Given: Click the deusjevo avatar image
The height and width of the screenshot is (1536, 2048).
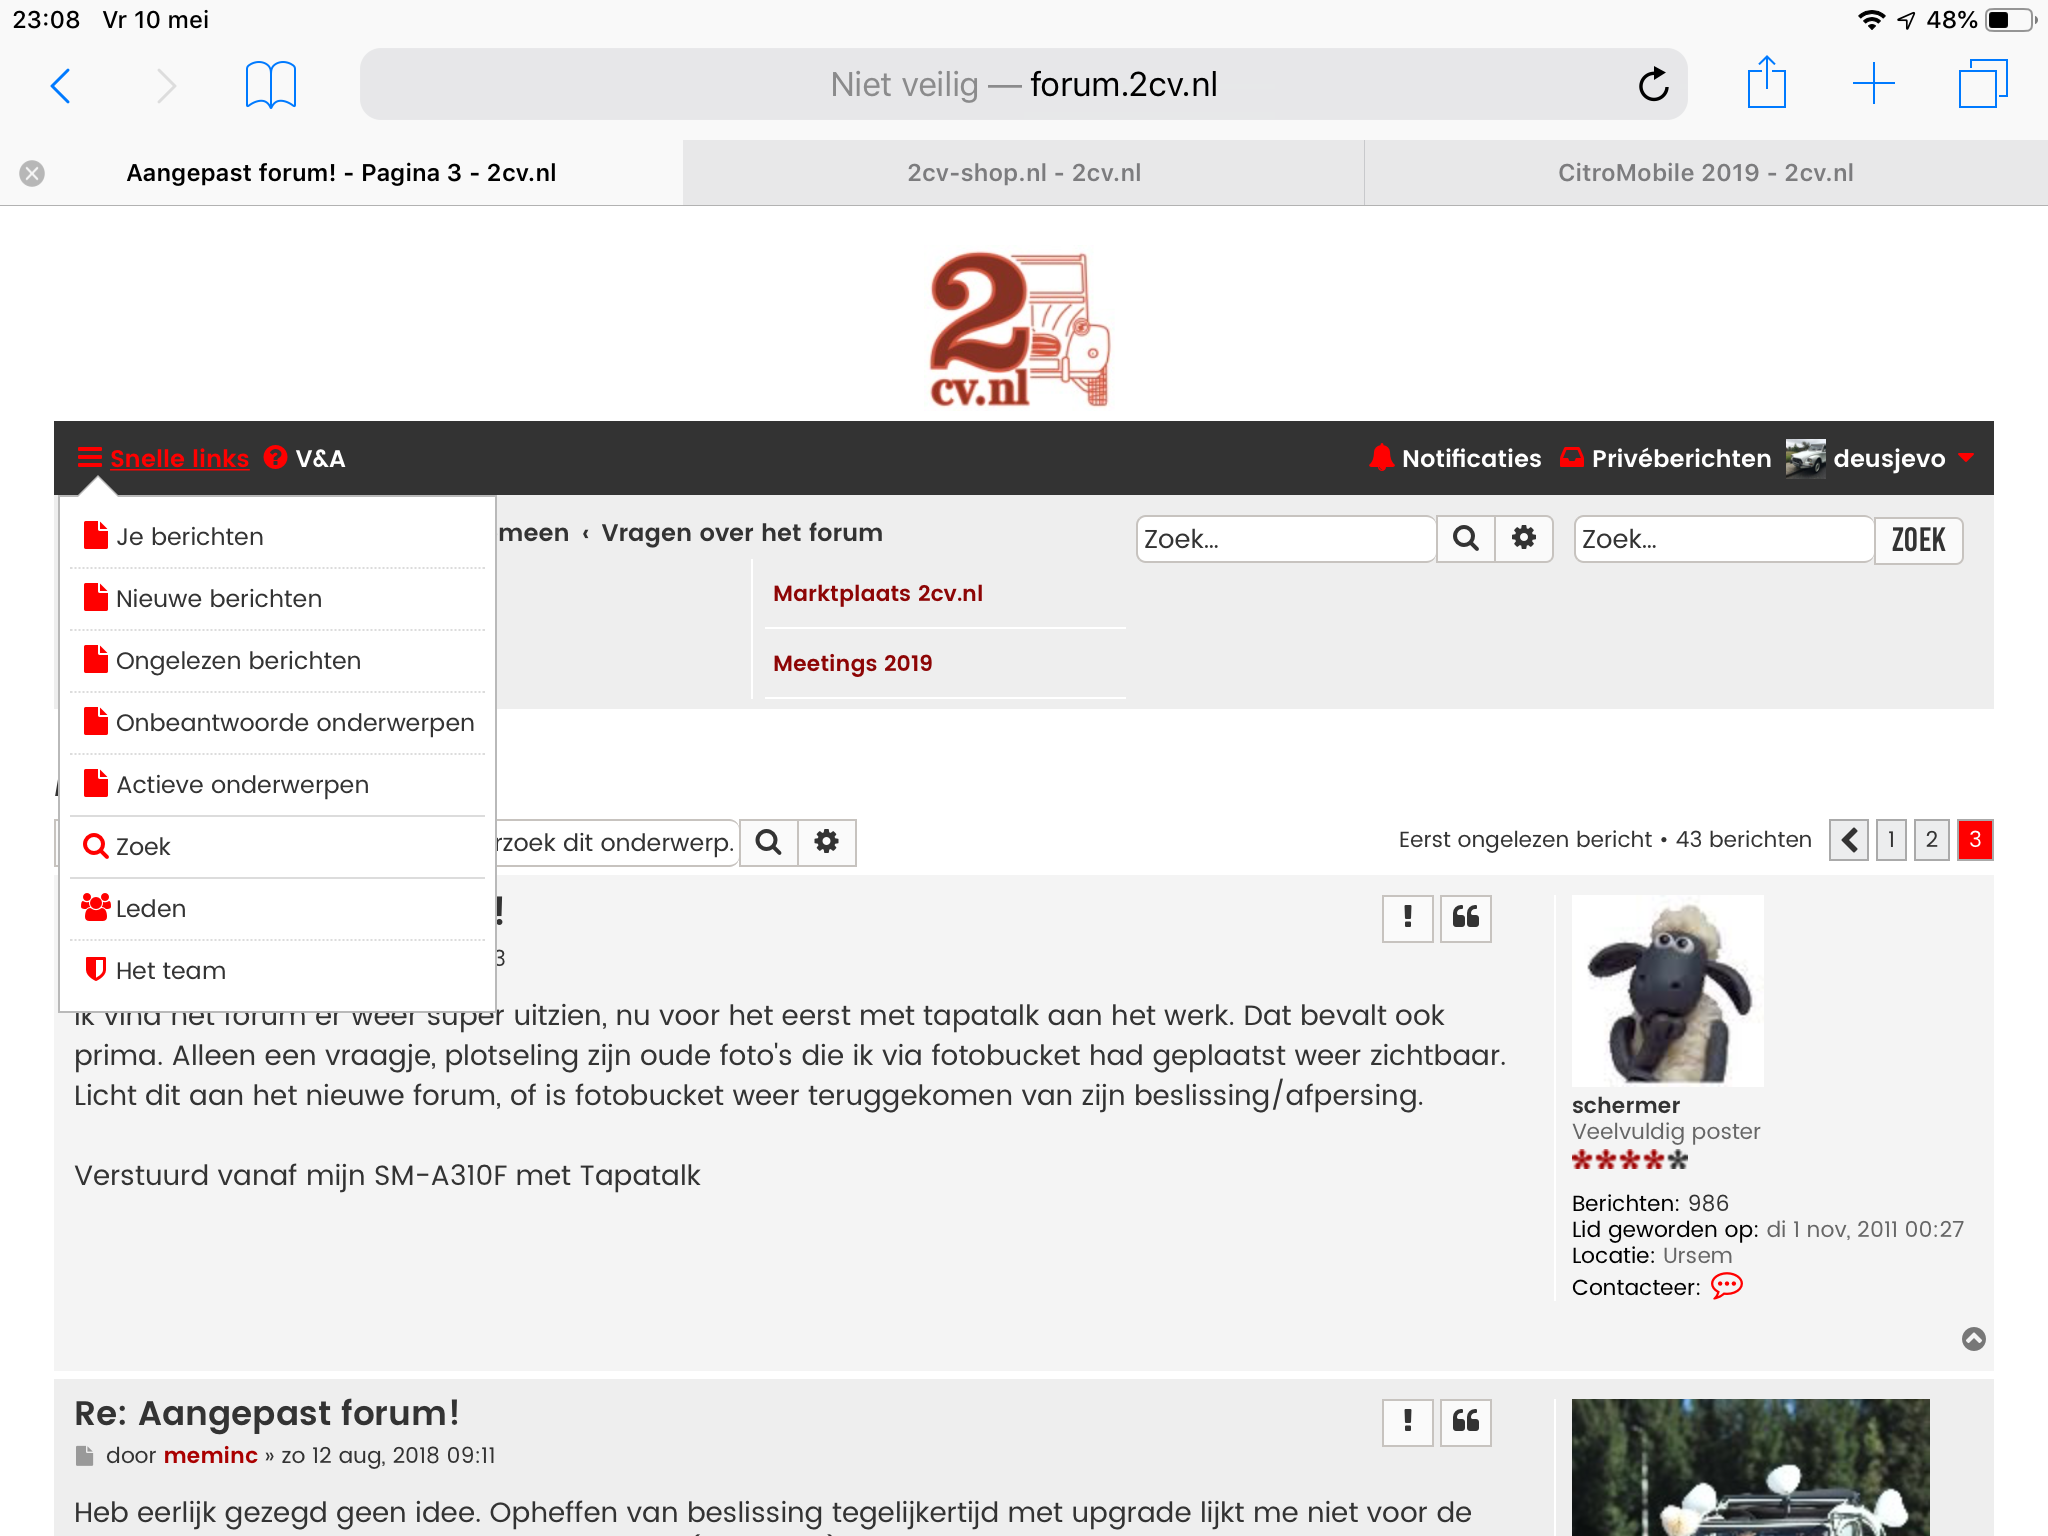Looking at the screenshot, I should 1805,458.
